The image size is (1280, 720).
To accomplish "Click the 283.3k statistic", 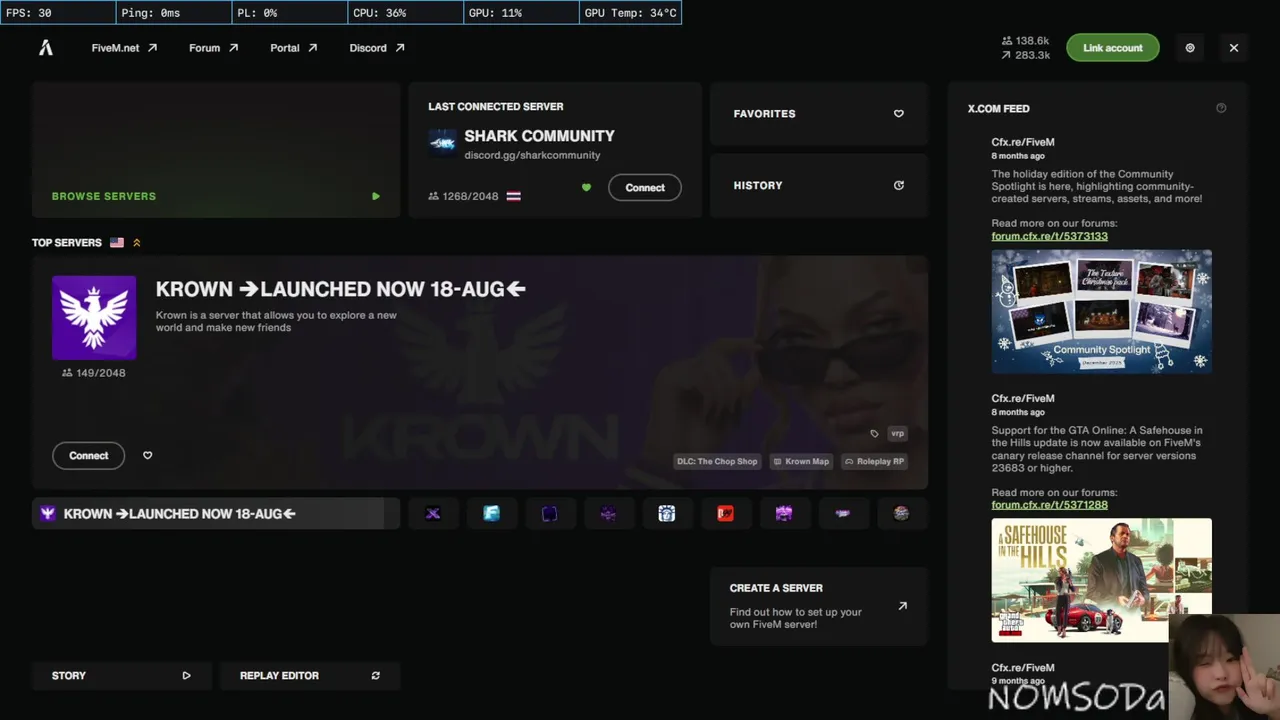I will (1032, 56).
